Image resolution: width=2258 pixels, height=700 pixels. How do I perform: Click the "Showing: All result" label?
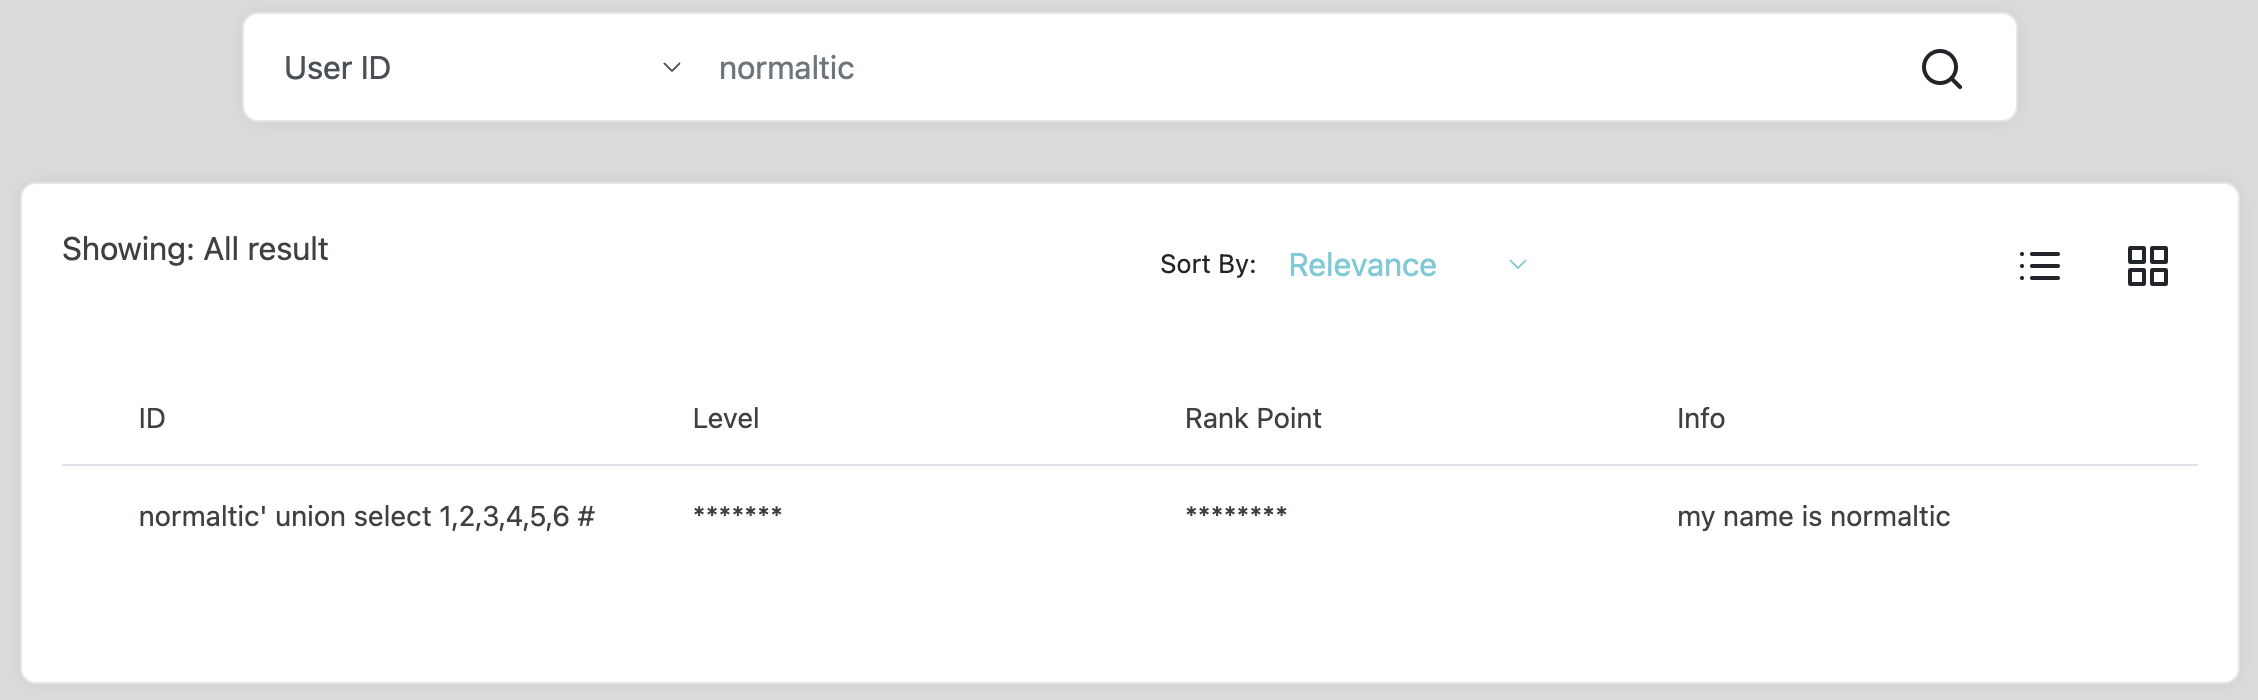(x=195, y=249)
